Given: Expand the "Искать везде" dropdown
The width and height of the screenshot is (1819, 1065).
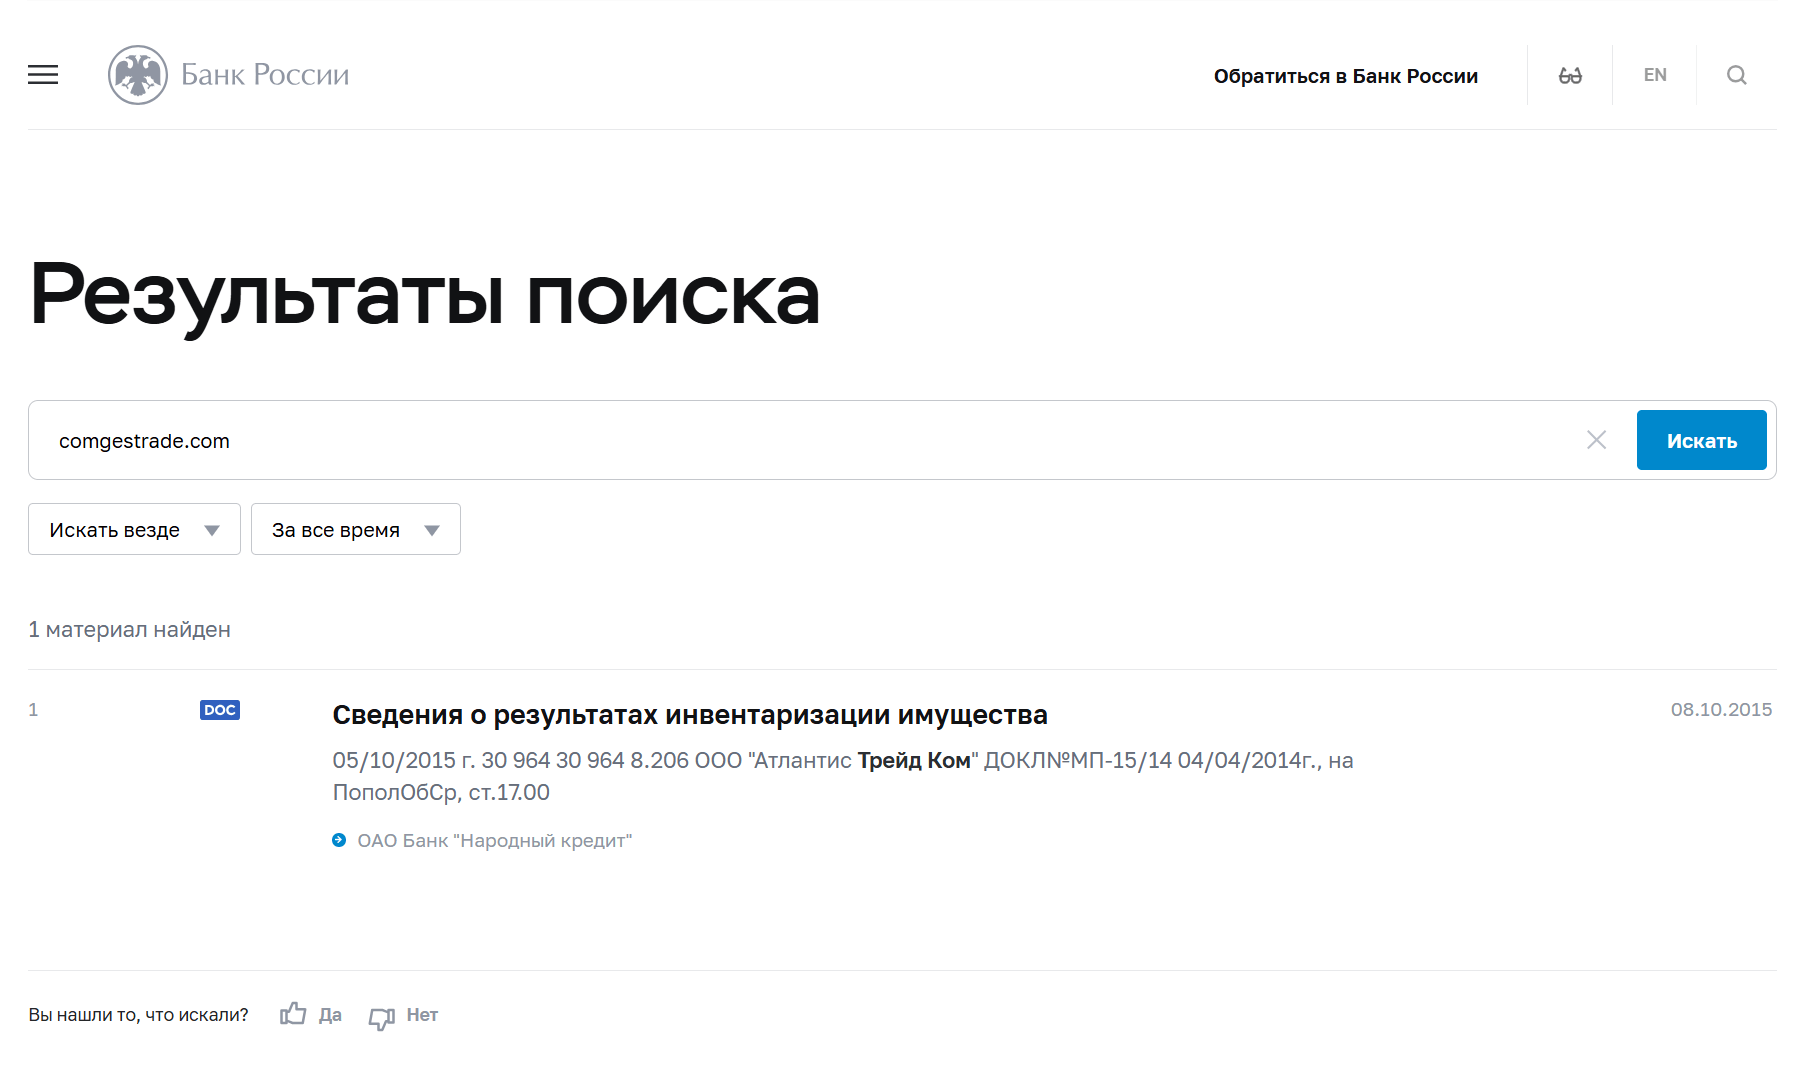Looking at the screenshot, I should pos(134,530).
